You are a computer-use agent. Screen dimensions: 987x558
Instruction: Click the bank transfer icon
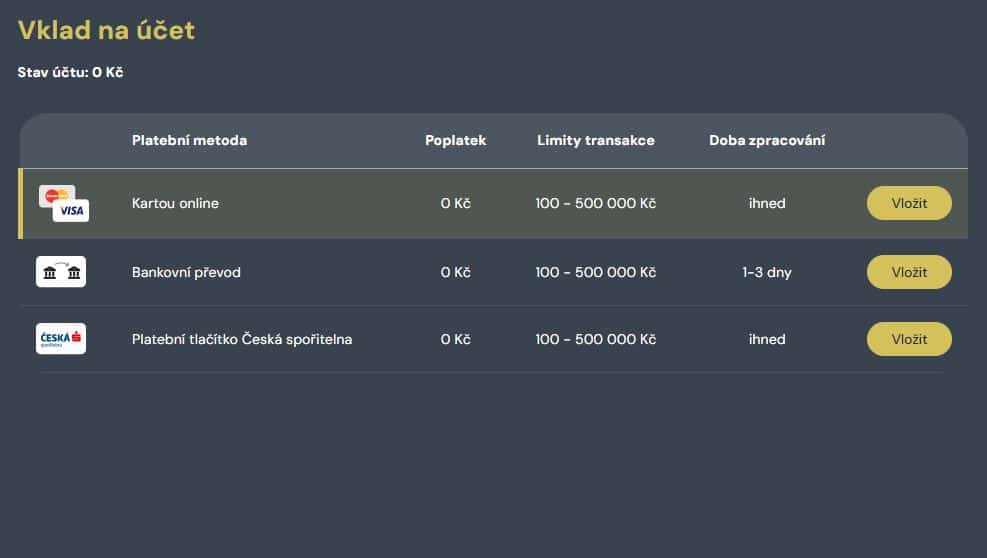(x=61, y=272)
